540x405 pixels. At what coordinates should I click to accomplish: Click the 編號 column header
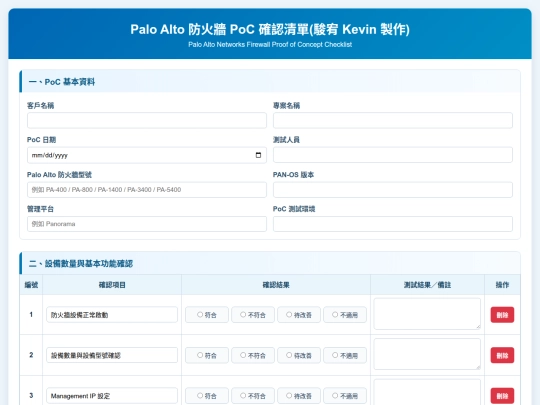(x=31, y=285)
